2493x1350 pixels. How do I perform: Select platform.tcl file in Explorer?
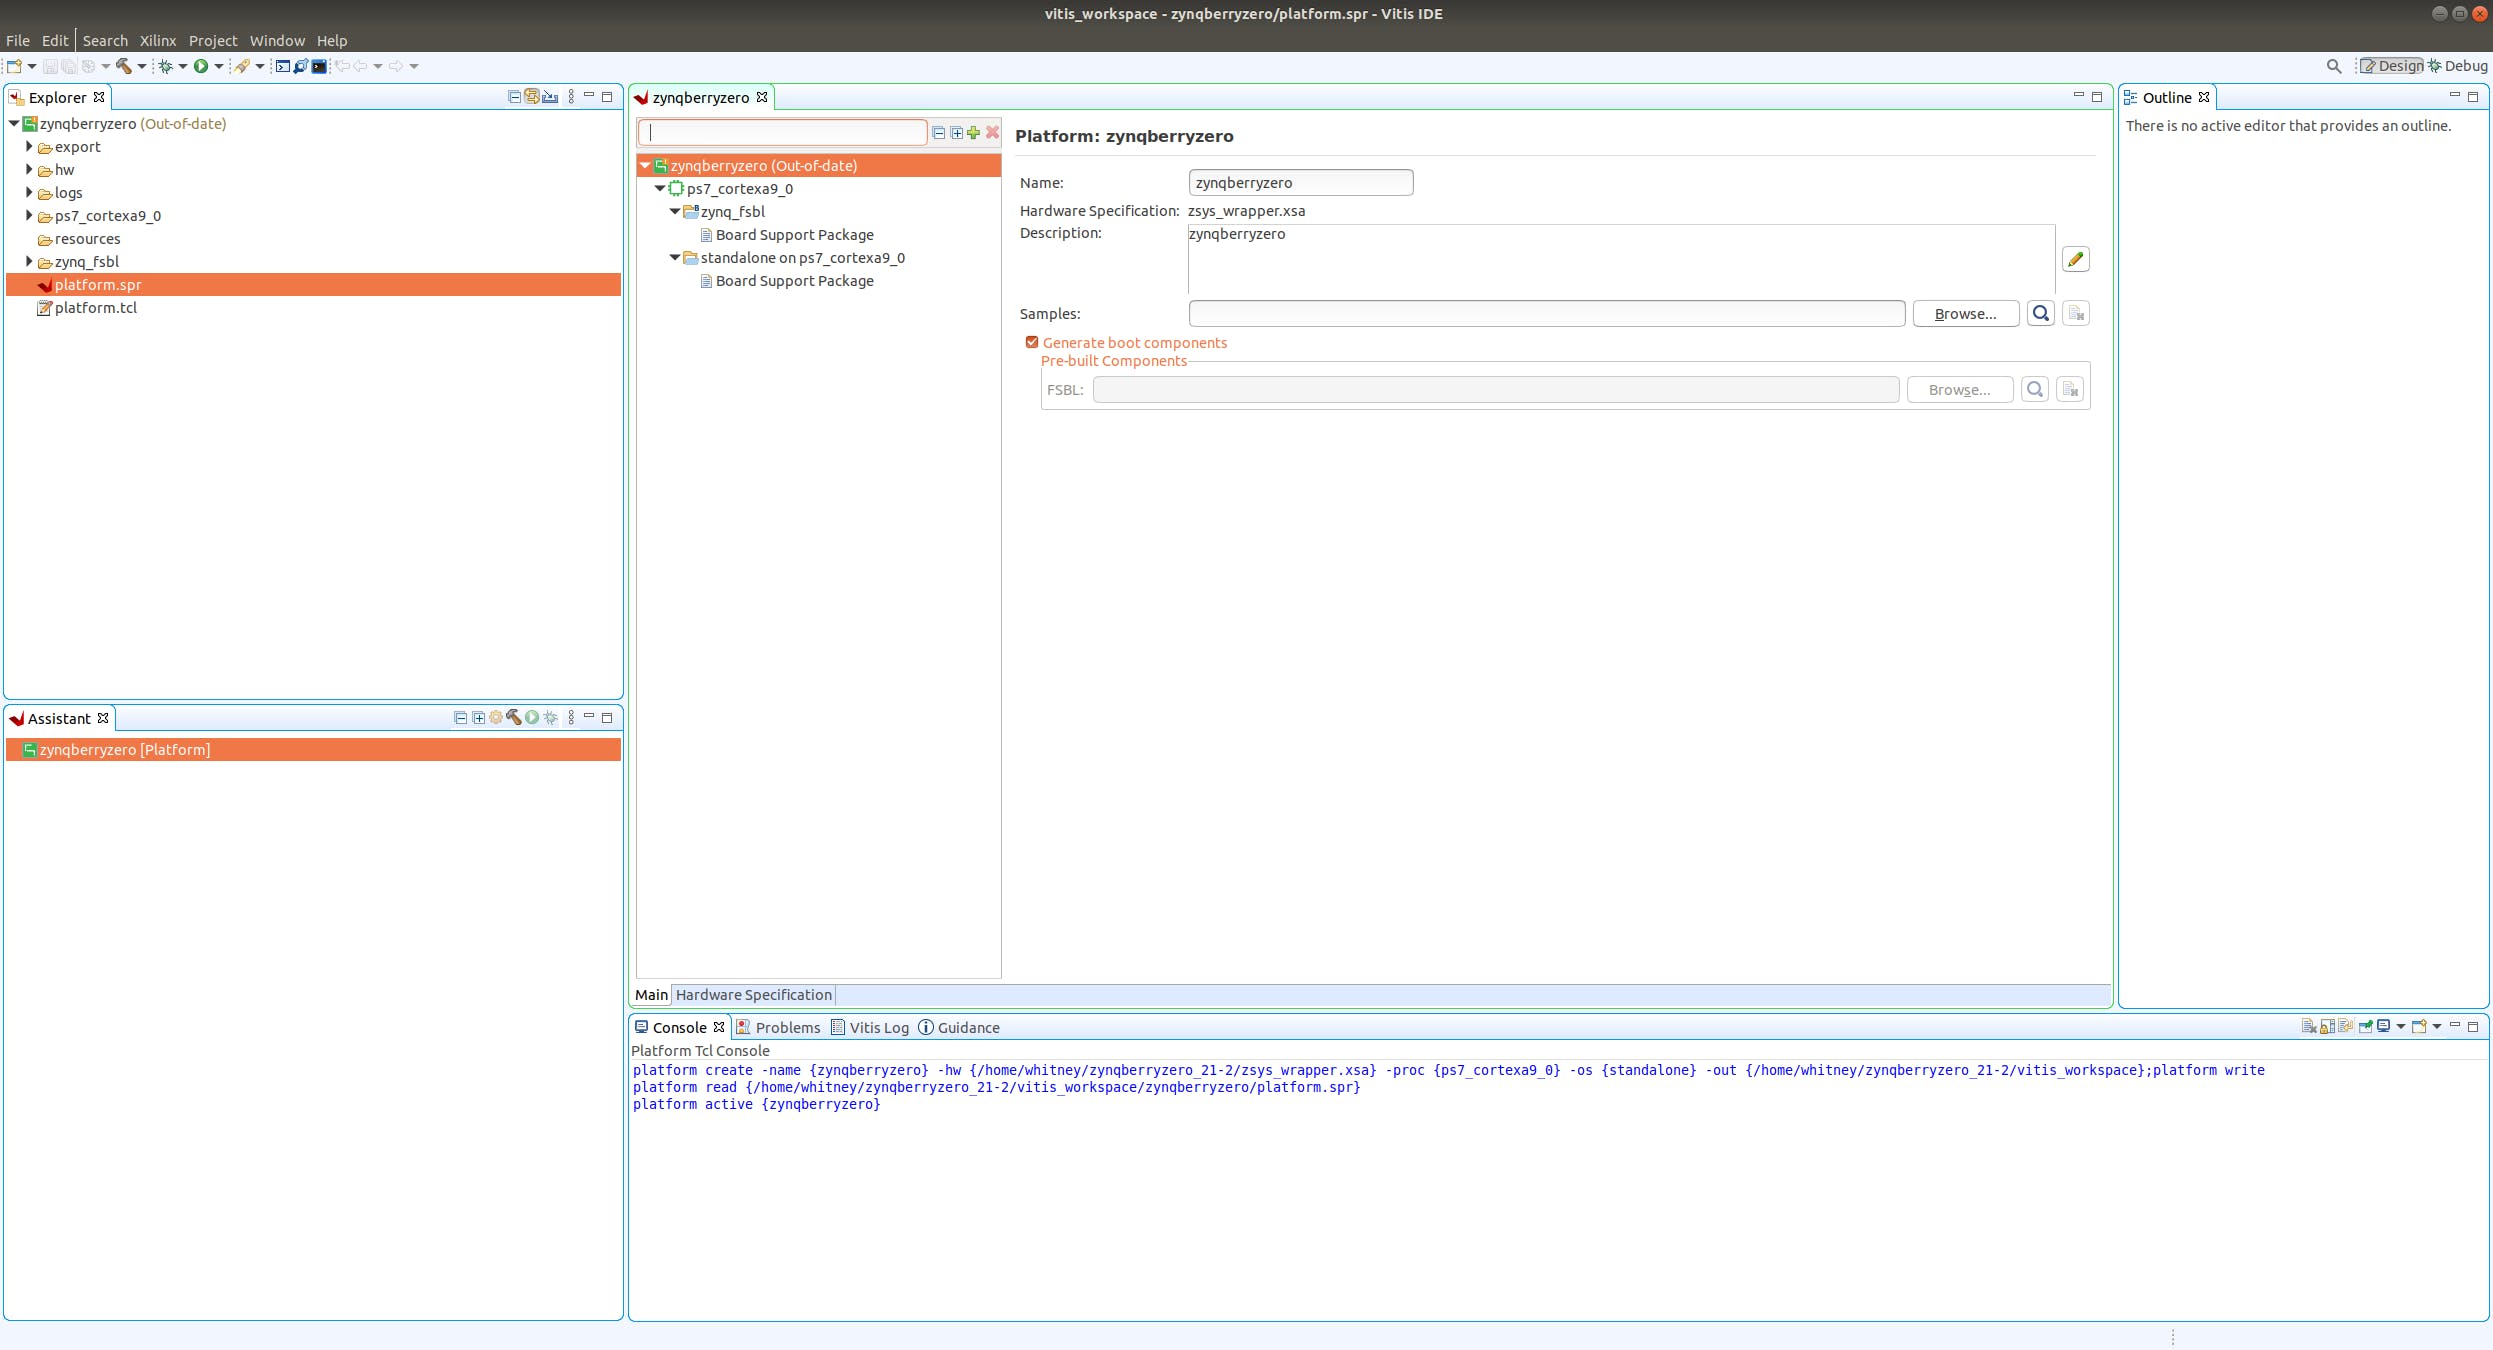95,307
